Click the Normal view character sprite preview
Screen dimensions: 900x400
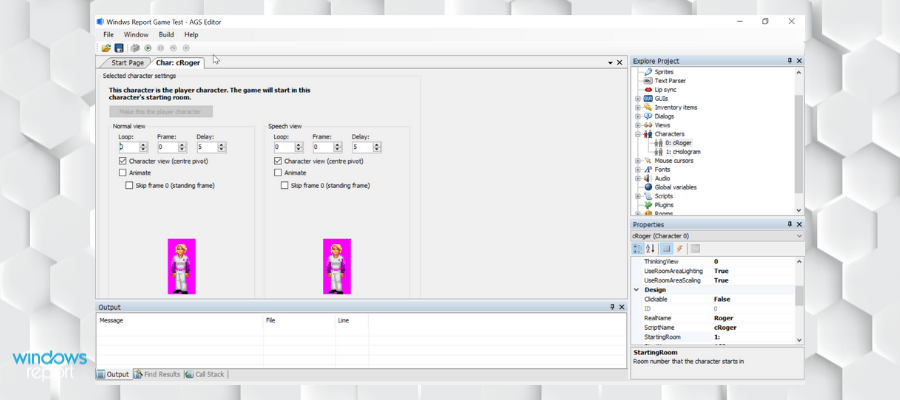181,266
